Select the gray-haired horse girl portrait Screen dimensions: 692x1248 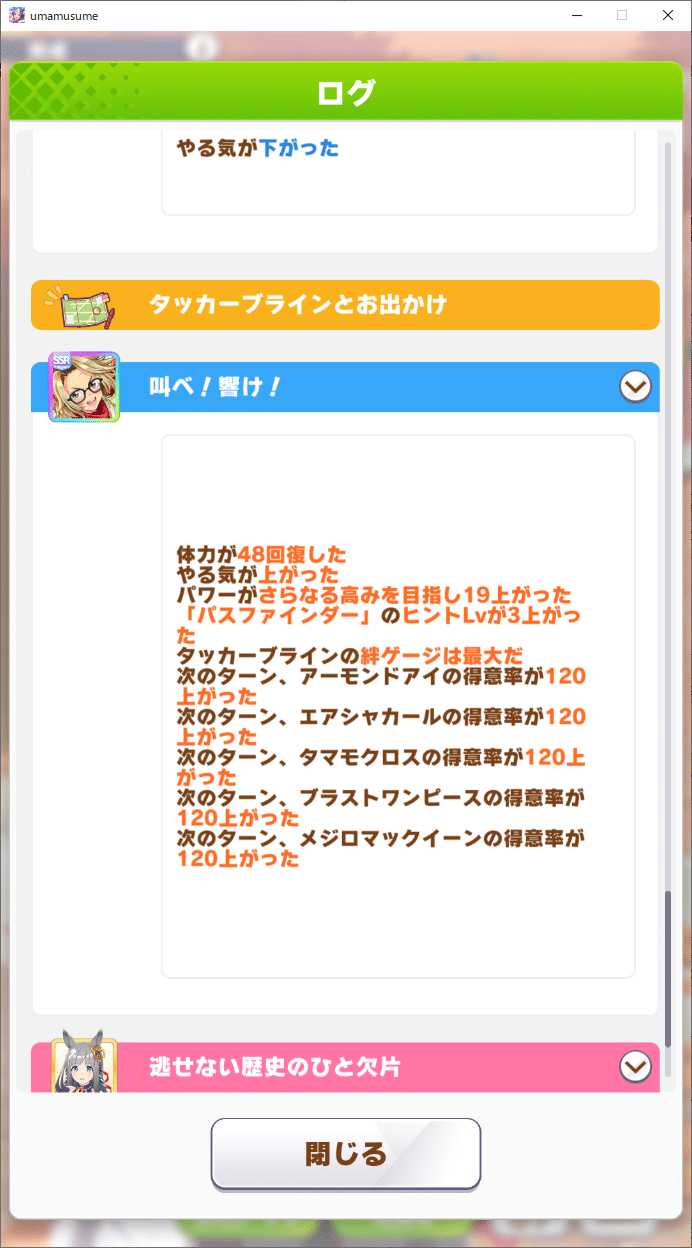(84, 1062)
